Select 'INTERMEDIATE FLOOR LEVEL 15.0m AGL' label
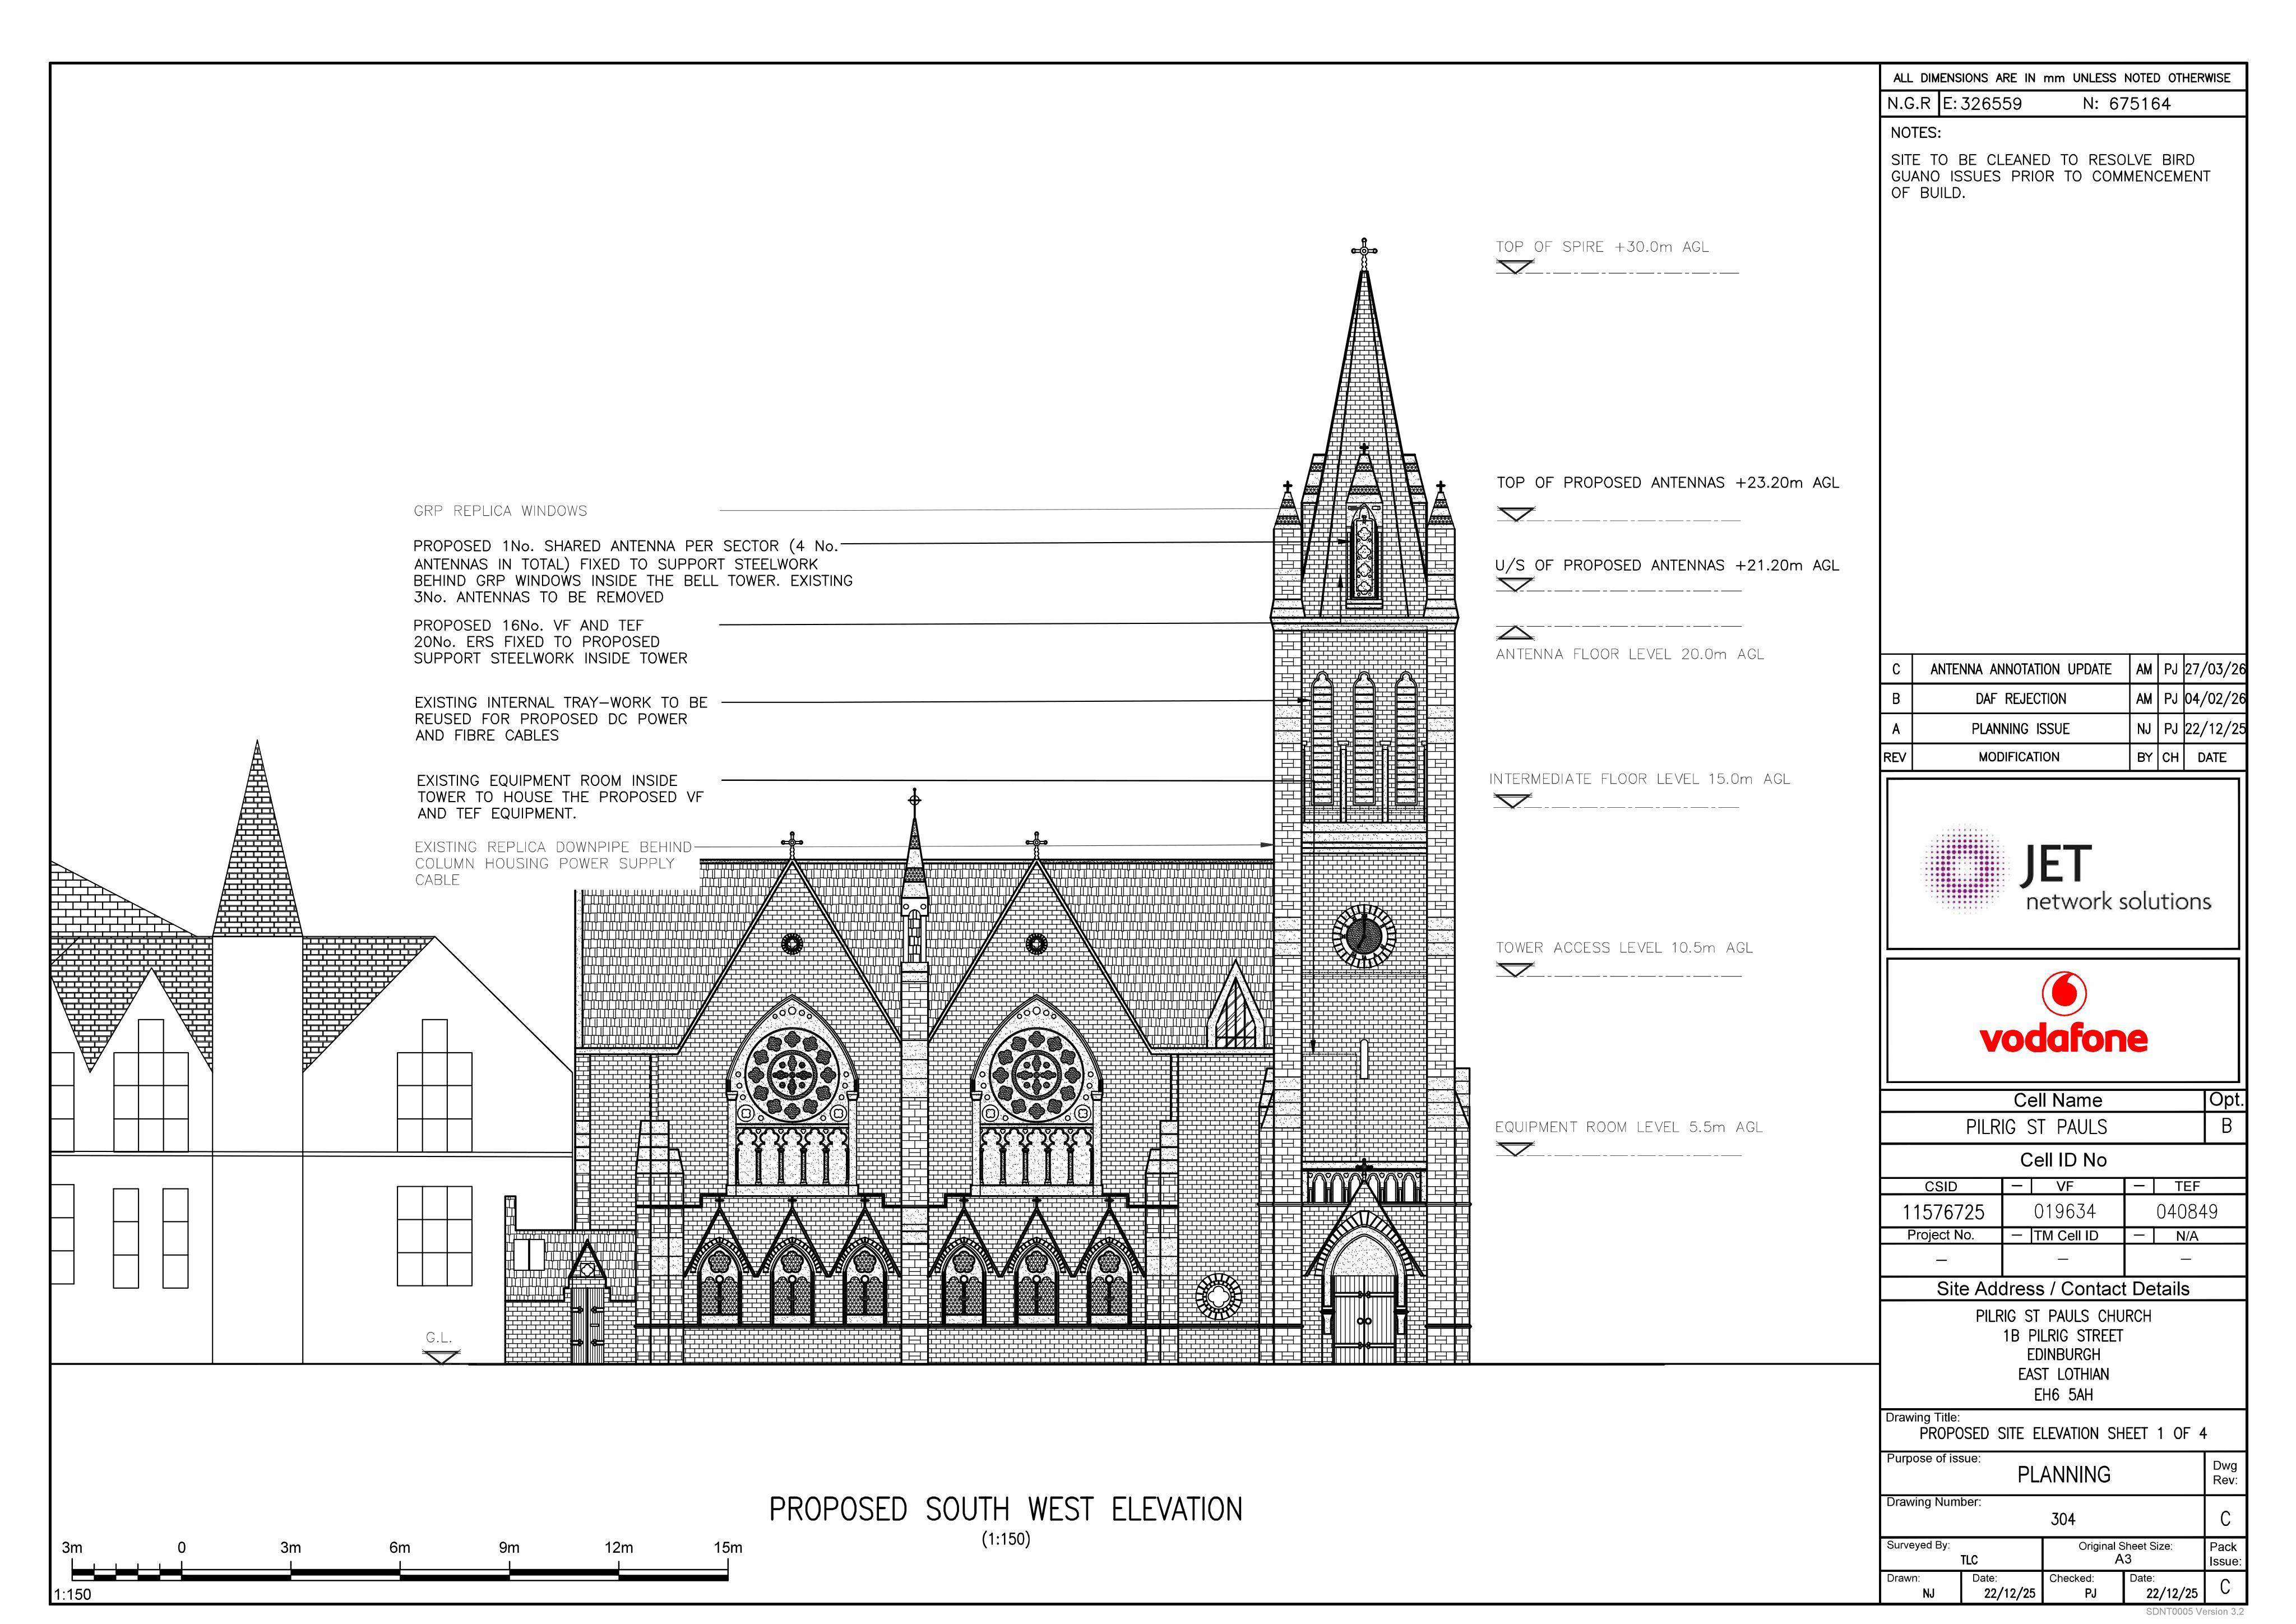 click(1639, 779)
